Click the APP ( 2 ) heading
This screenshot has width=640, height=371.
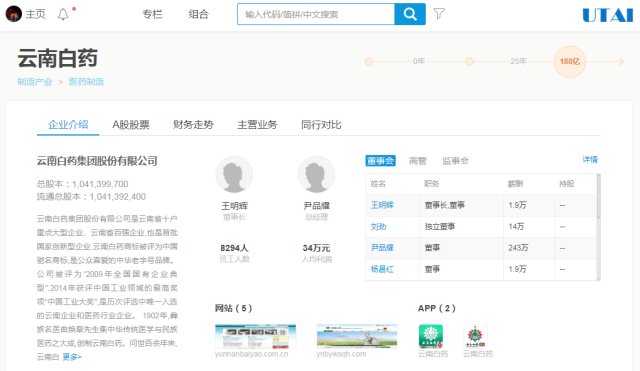(x=437, y=308)
